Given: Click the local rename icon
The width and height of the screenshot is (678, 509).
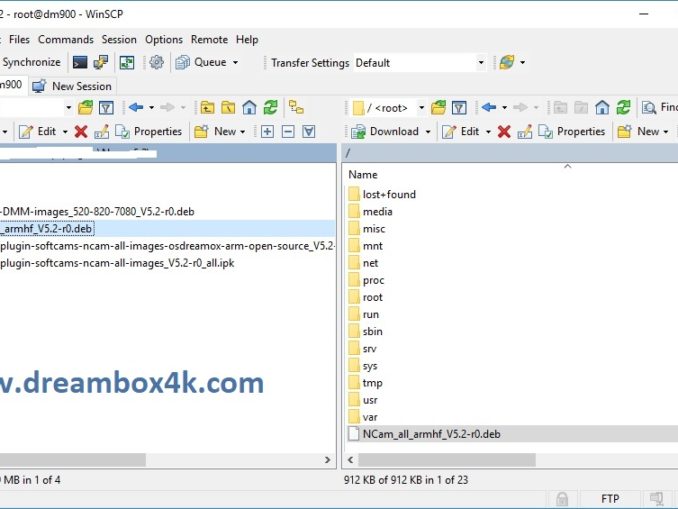Looking at the screenshot, I should [x=102, y=131].
